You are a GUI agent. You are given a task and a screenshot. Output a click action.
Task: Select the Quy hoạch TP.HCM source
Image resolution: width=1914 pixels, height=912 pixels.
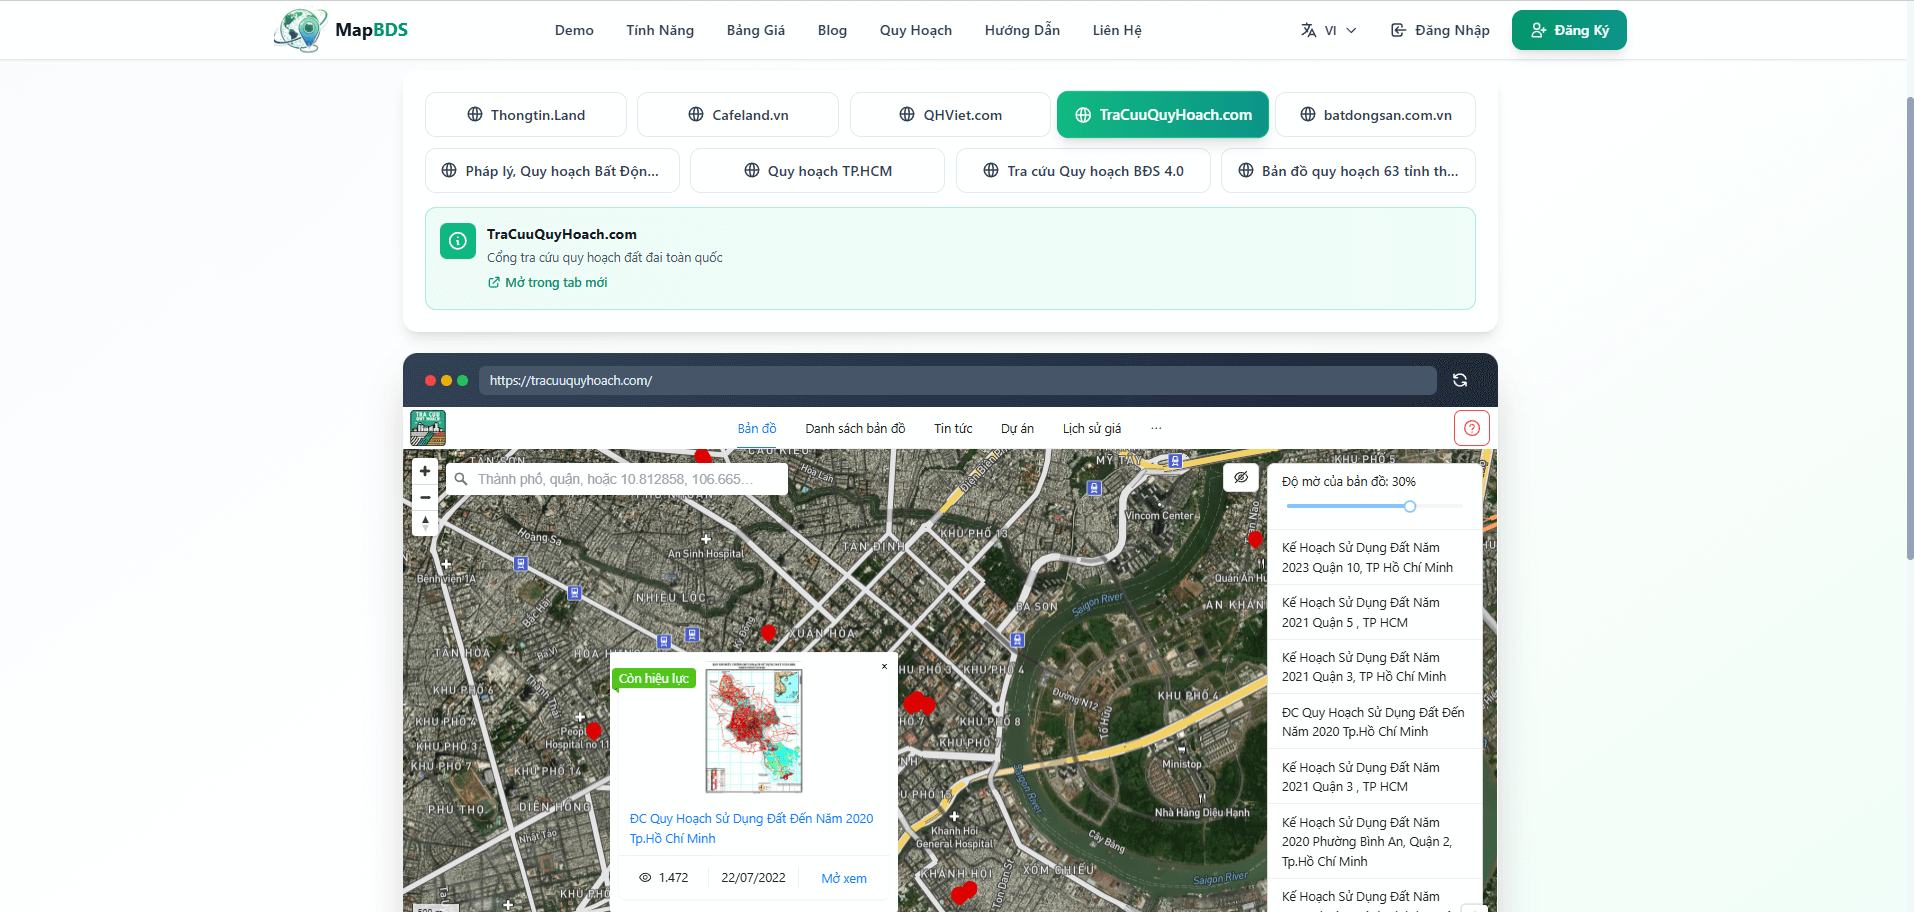817,171
